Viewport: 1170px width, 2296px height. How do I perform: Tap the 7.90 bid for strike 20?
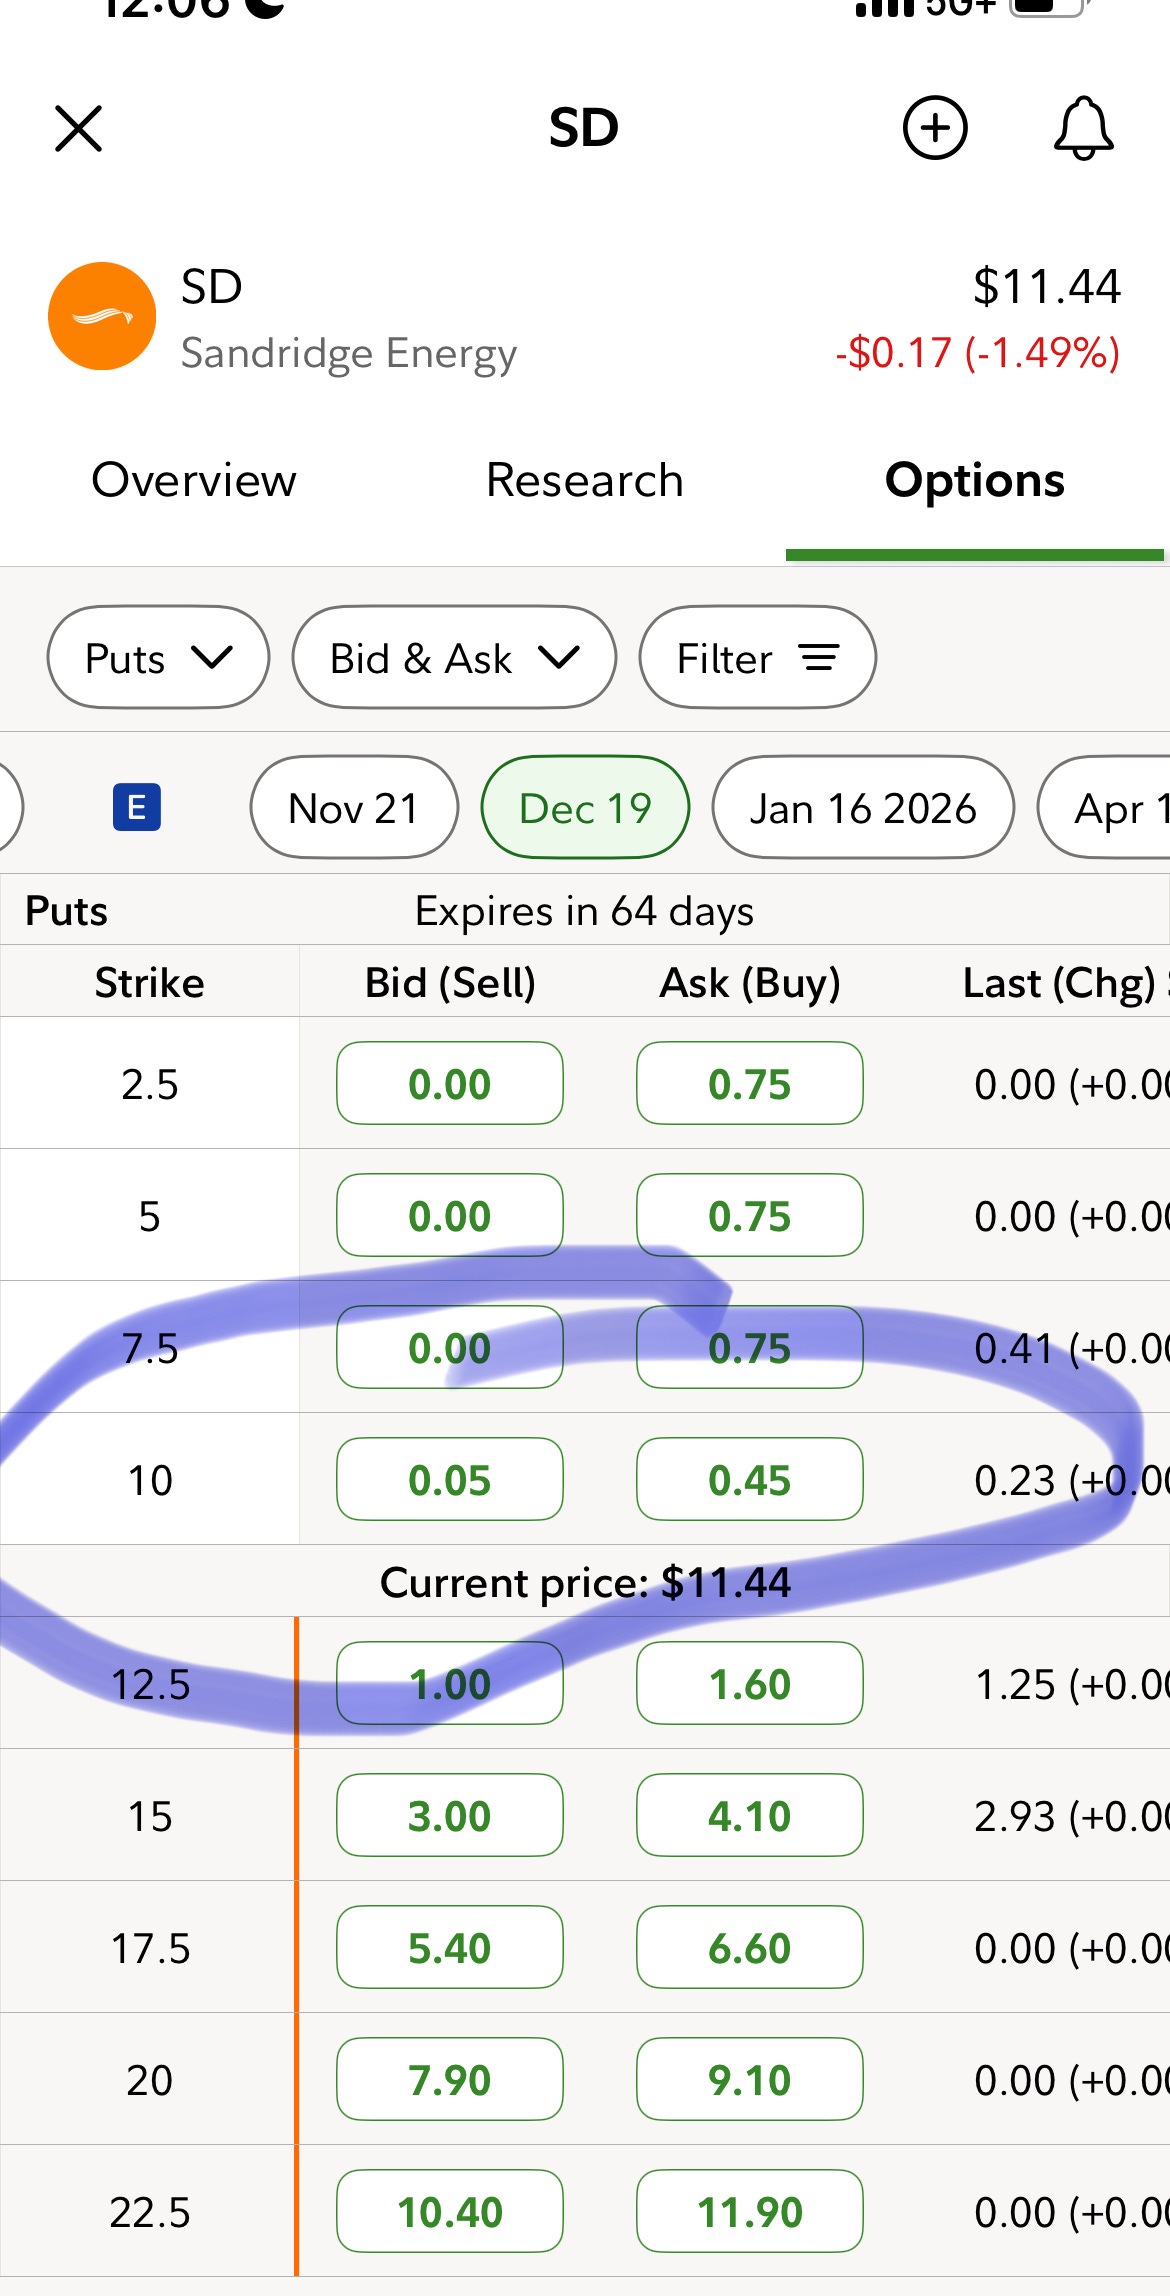coord(450,2079)
